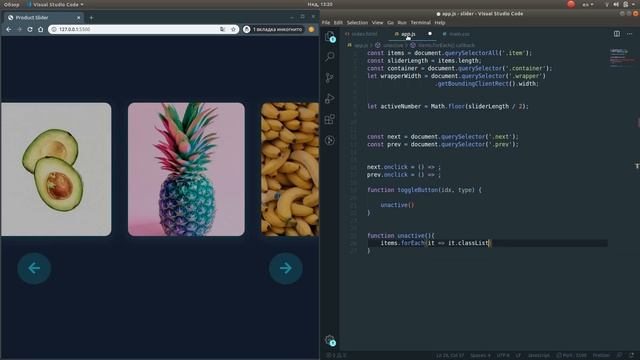This screenshot has width=640, height=360.
Task: Change indentation via Spaces: 4 status item
Action: (x=480, y=356)
